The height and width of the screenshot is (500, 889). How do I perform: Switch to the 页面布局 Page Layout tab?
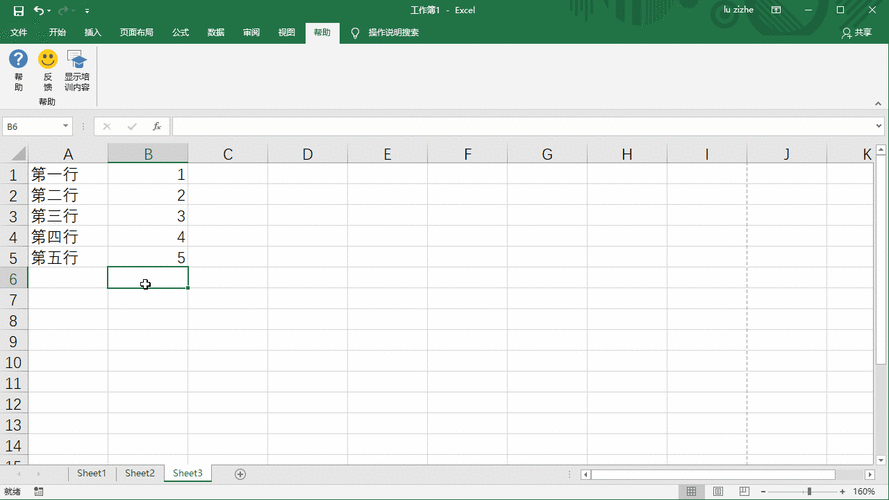(x=136, y=32)
